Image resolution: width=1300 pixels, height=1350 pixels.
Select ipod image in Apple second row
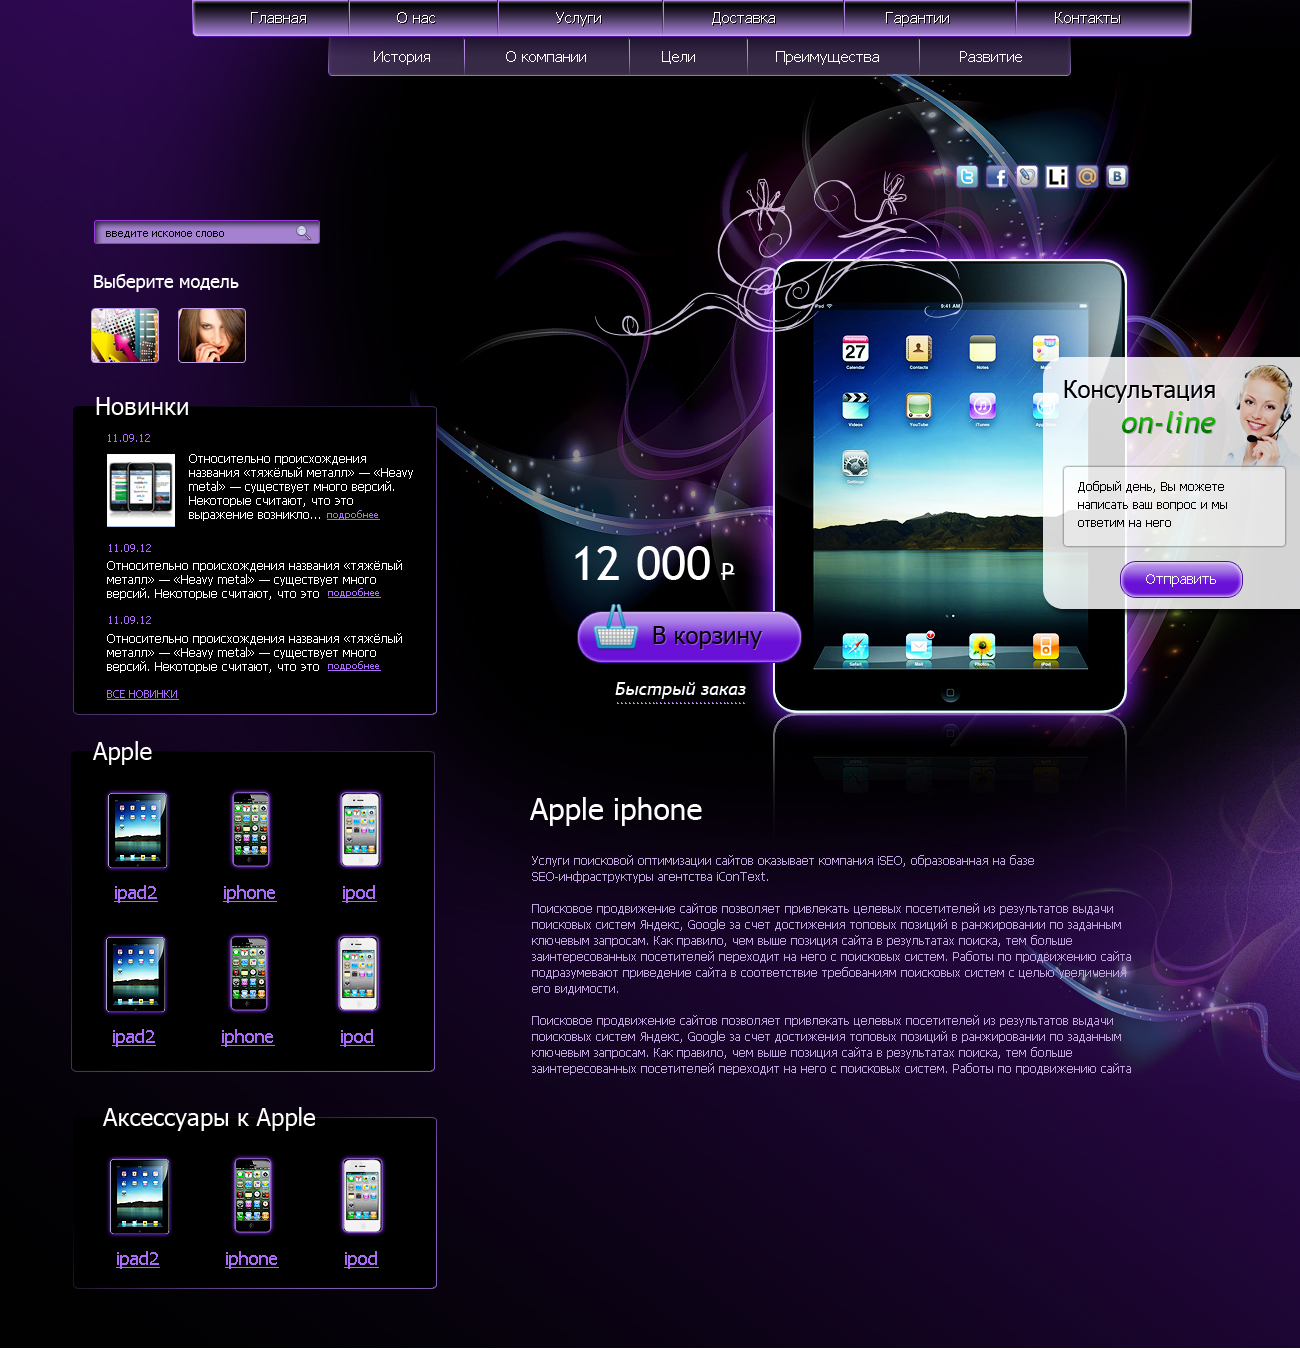click(358, 974)
